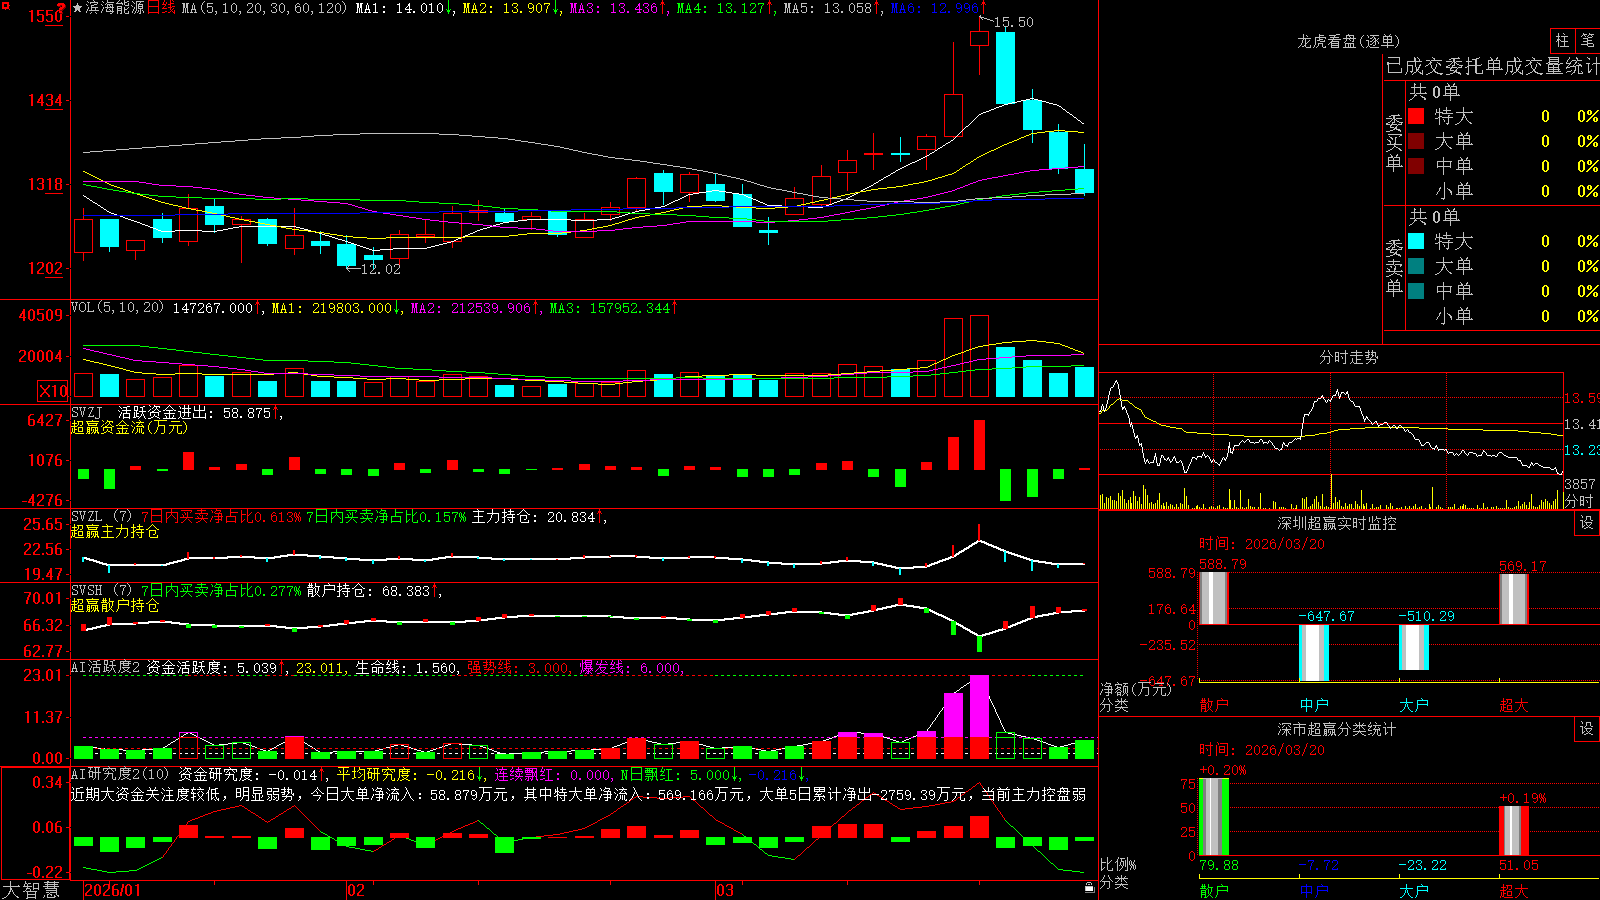1600x900 pixels.
Task: Click the star icon beside 滨海能源
Action: click(x=78, y=8)
